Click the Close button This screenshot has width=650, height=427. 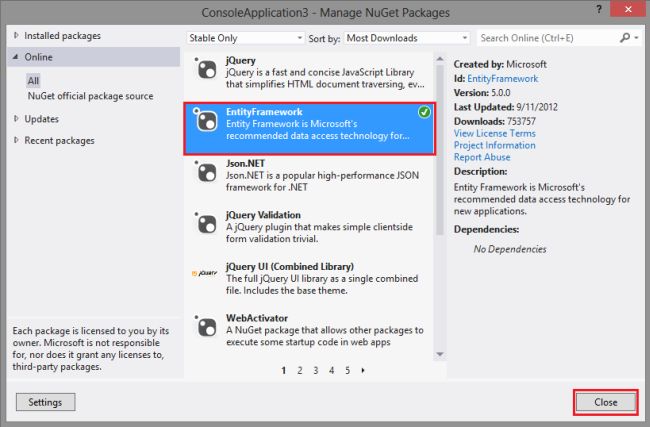point(606,402)
